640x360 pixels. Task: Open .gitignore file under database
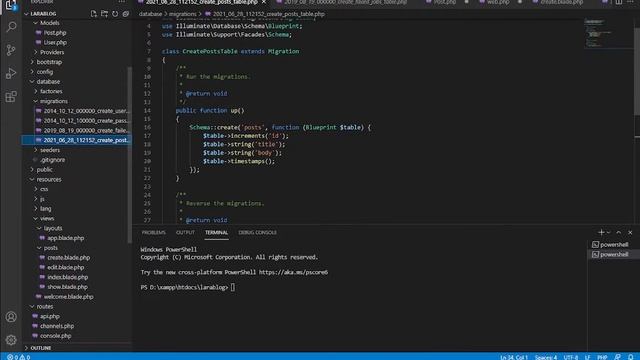[x=52, y=160]
